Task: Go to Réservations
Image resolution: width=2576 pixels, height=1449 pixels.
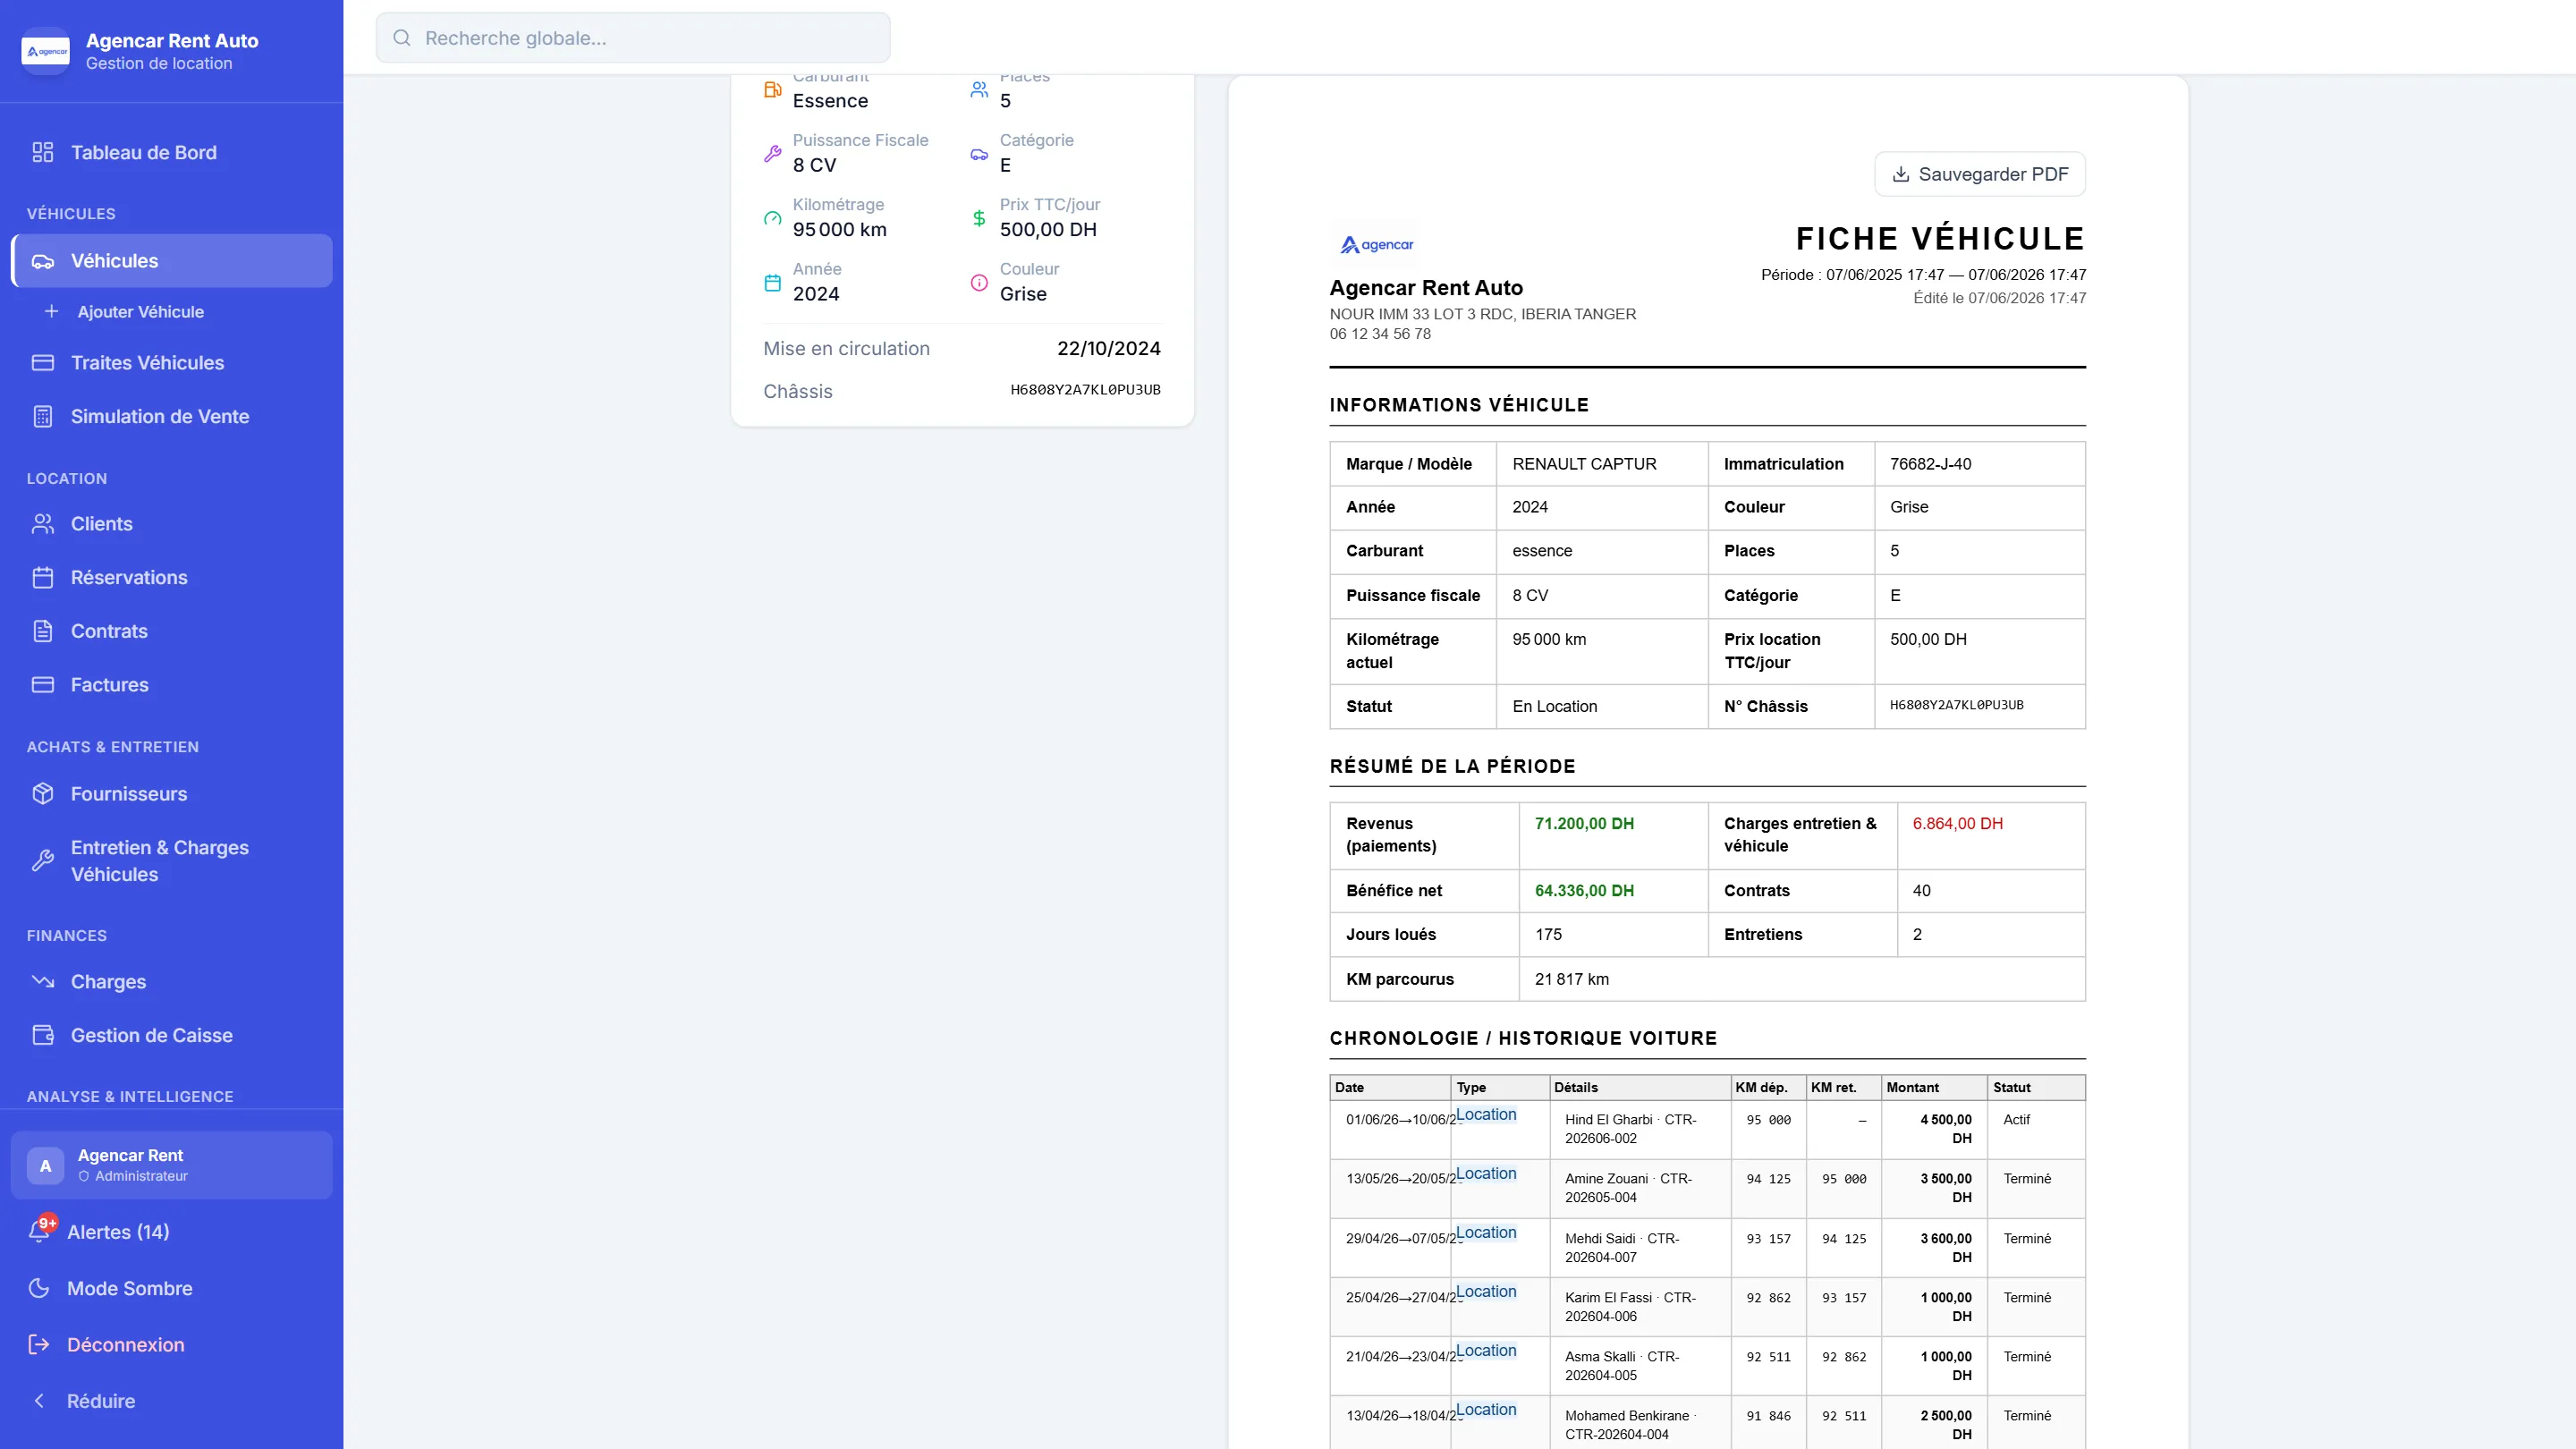Action: (171, 578)
